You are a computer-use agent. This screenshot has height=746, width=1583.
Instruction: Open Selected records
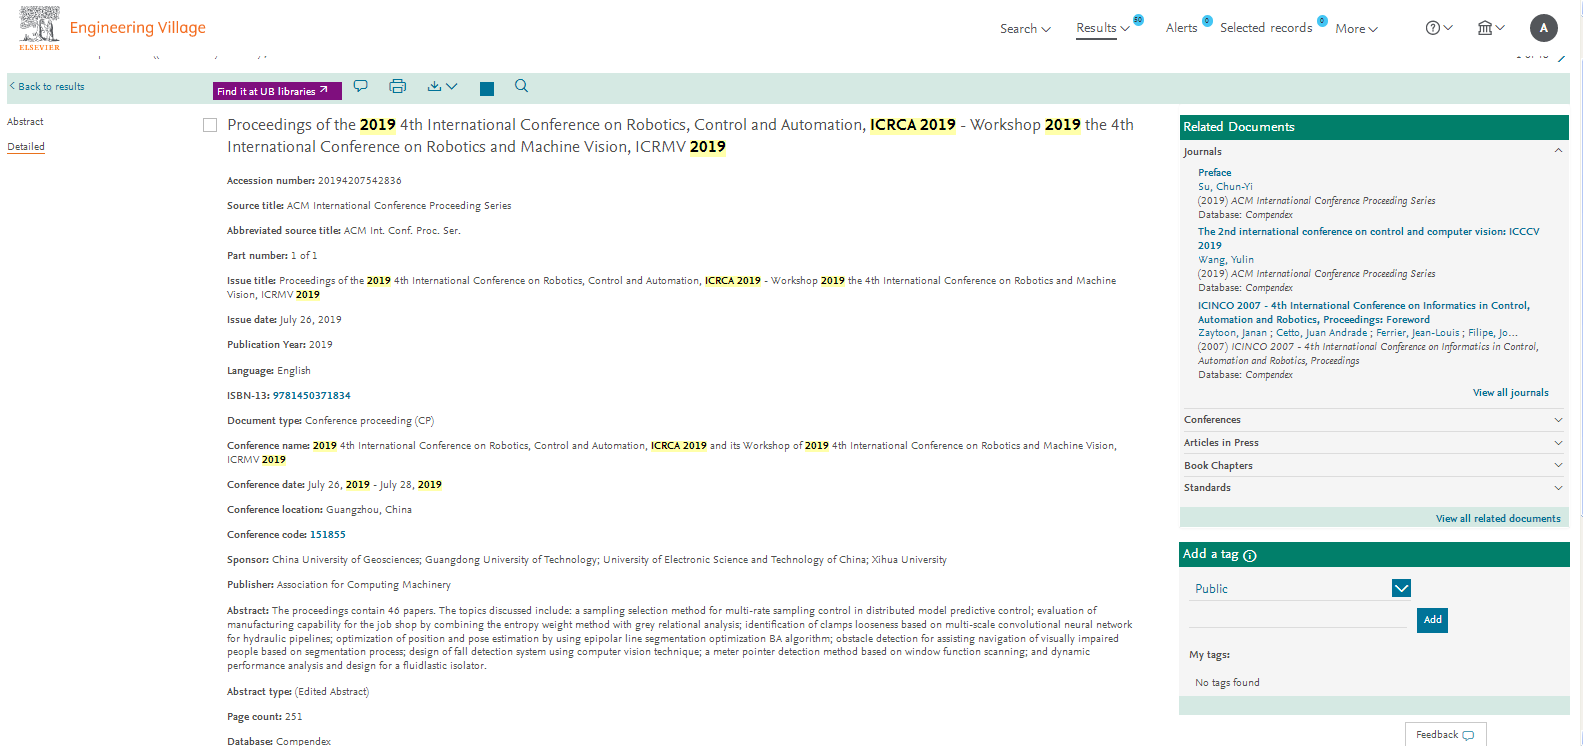1266,28
